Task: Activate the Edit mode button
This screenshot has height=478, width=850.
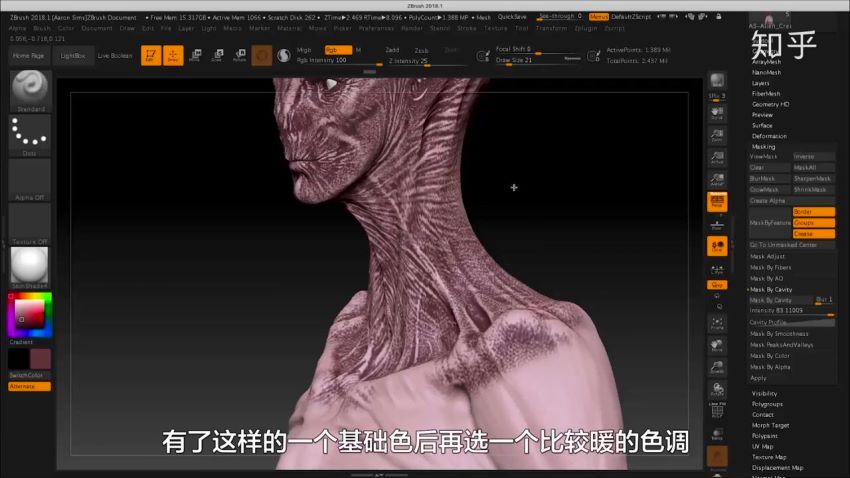Action: click(x=151, y=55)
